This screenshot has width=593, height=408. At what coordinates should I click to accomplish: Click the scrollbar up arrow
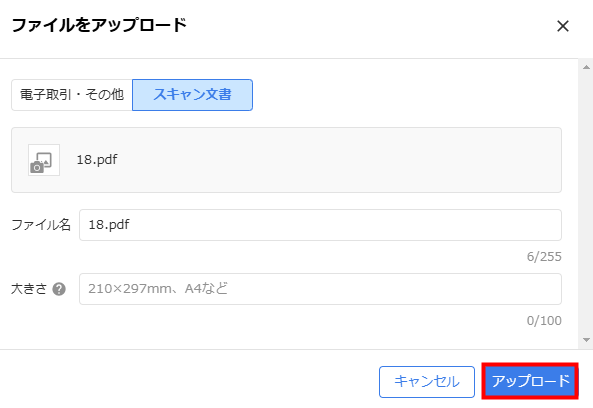[586, 67]
